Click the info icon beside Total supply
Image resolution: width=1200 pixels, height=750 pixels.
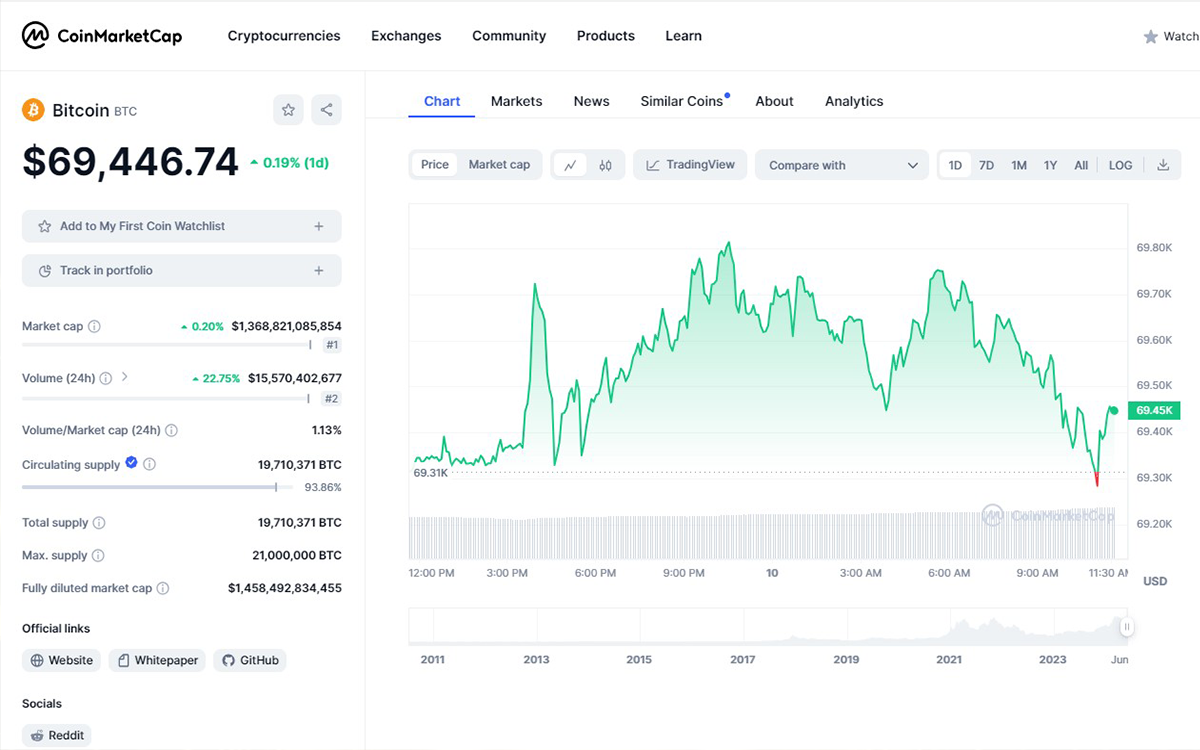click(99, 522)
